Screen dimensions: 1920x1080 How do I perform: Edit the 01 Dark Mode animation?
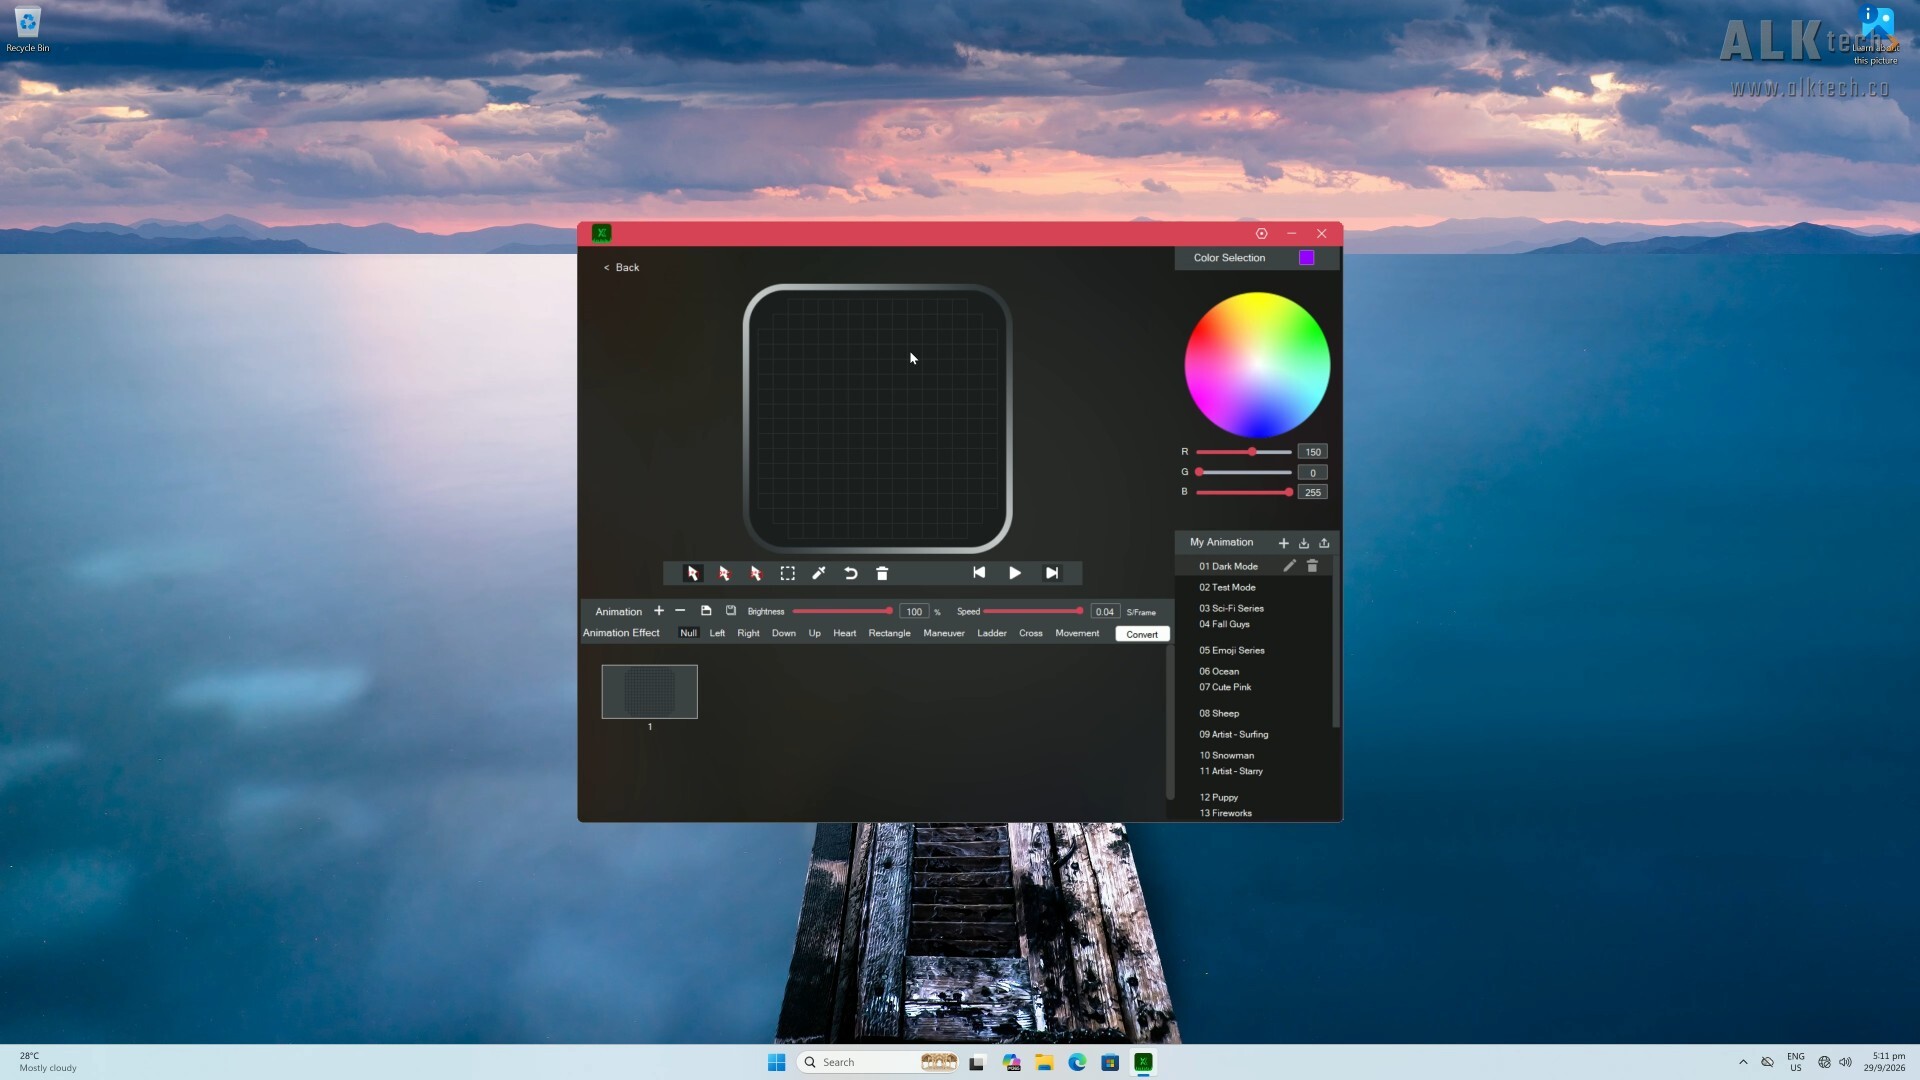tap(1290, 566)
